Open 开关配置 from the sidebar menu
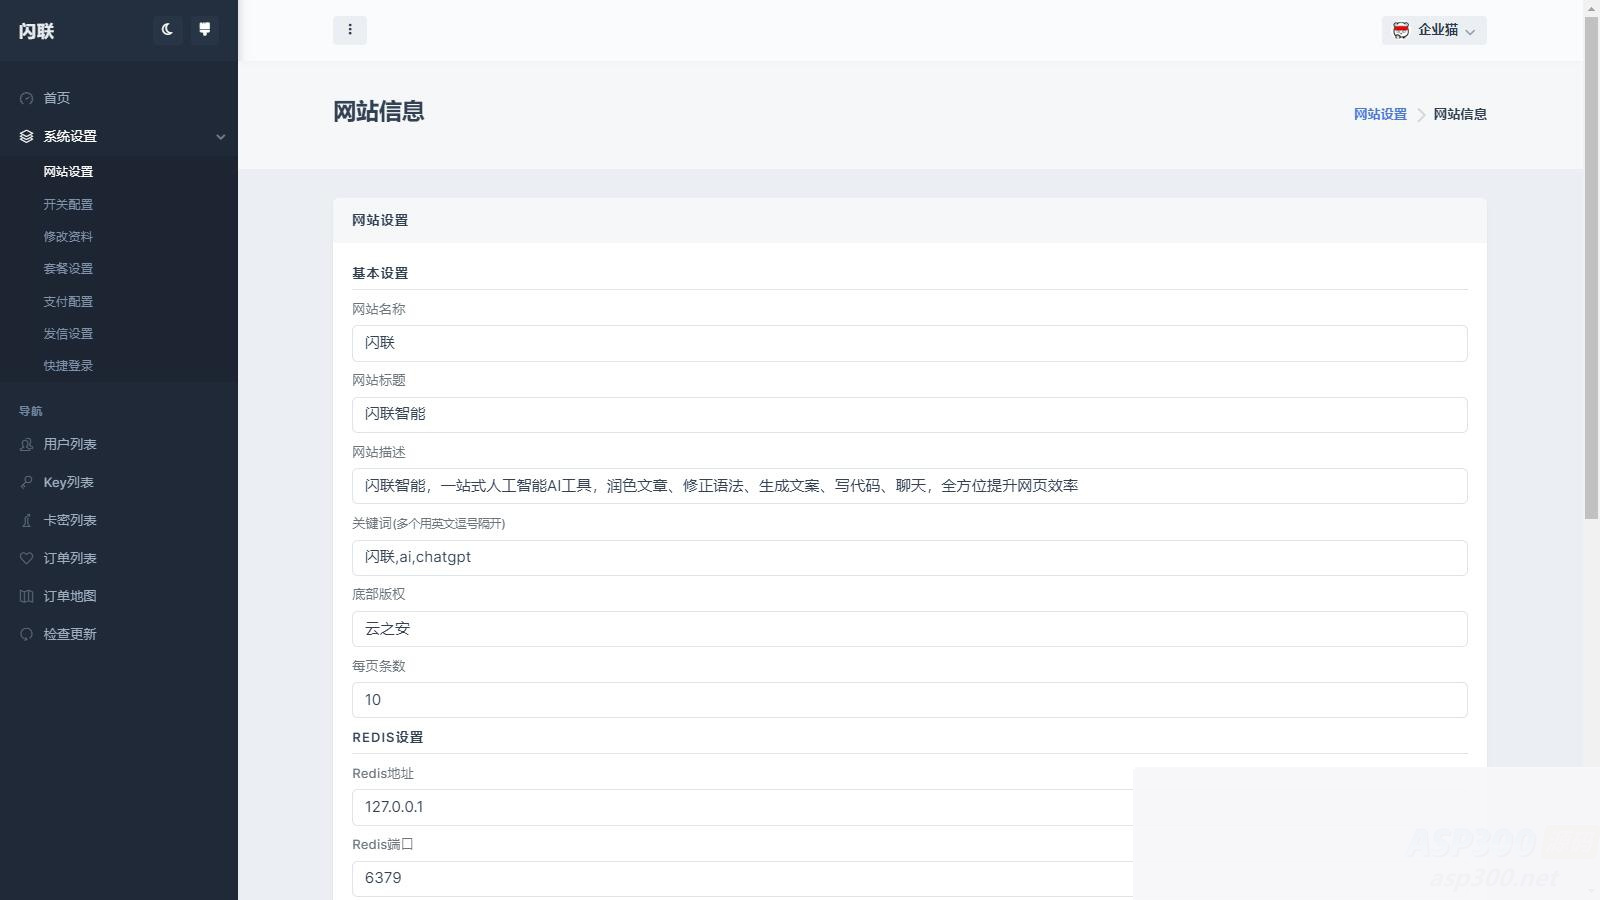 point(68,204)
